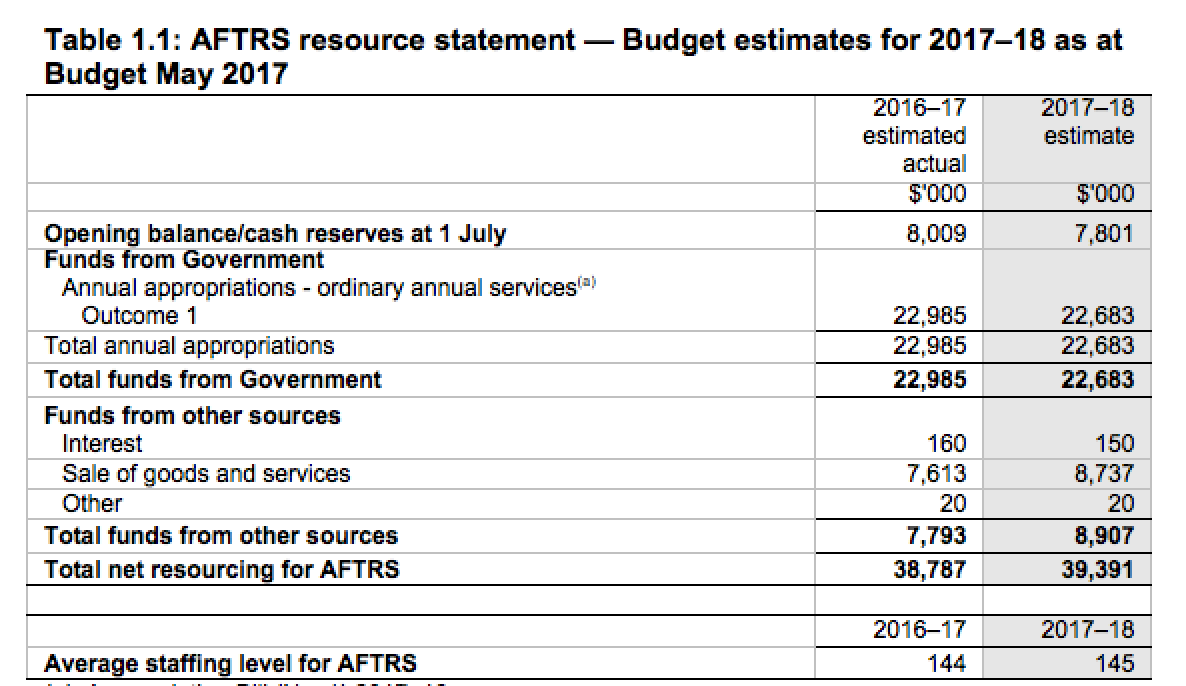Select the '2017–18 estimate' column header
The width and height of the screenshot is (1186, 686).
tap(1088, 121)
